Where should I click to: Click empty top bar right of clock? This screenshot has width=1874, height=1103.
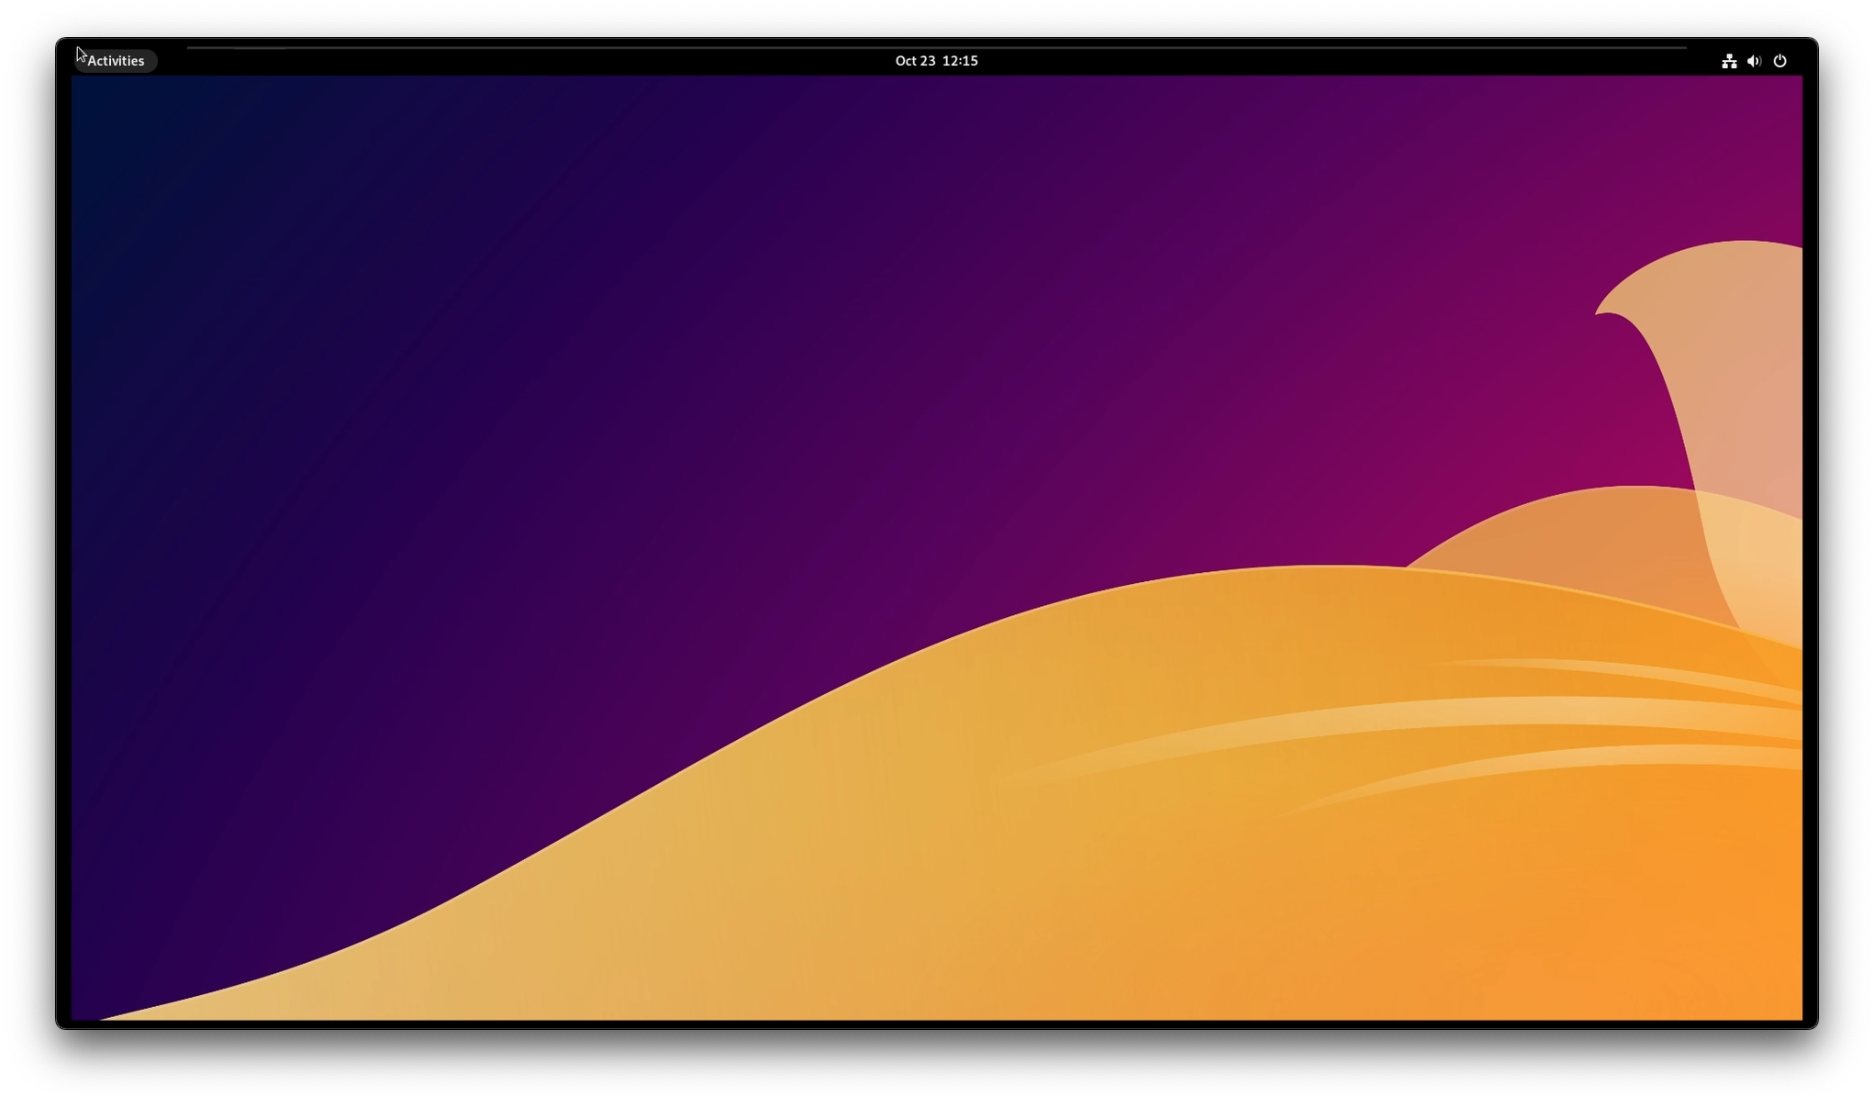[x=1350, y=61]
